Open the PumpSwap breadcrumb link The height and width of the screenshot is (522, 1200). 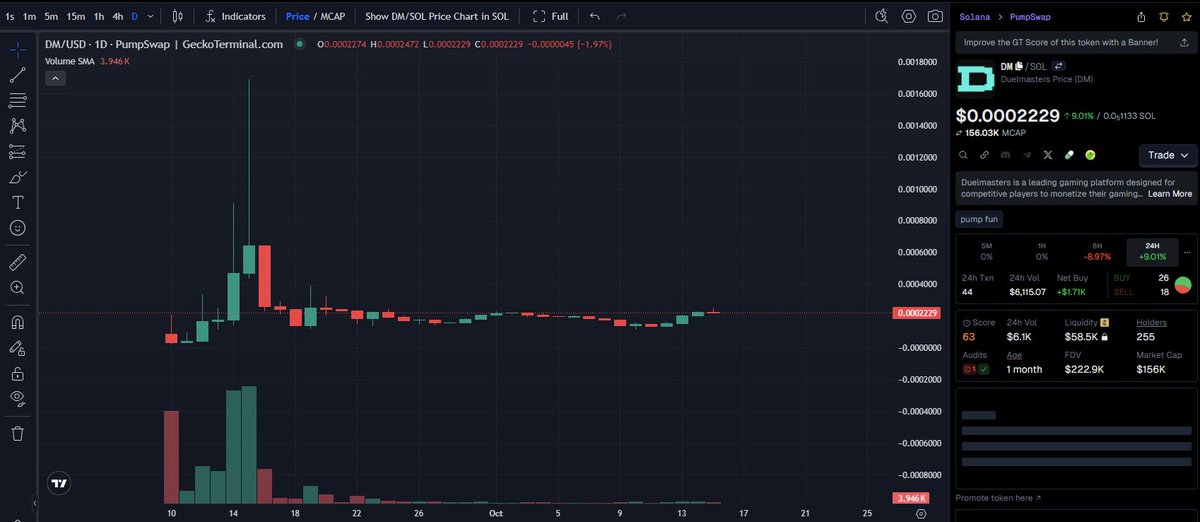coord(1029,17)
